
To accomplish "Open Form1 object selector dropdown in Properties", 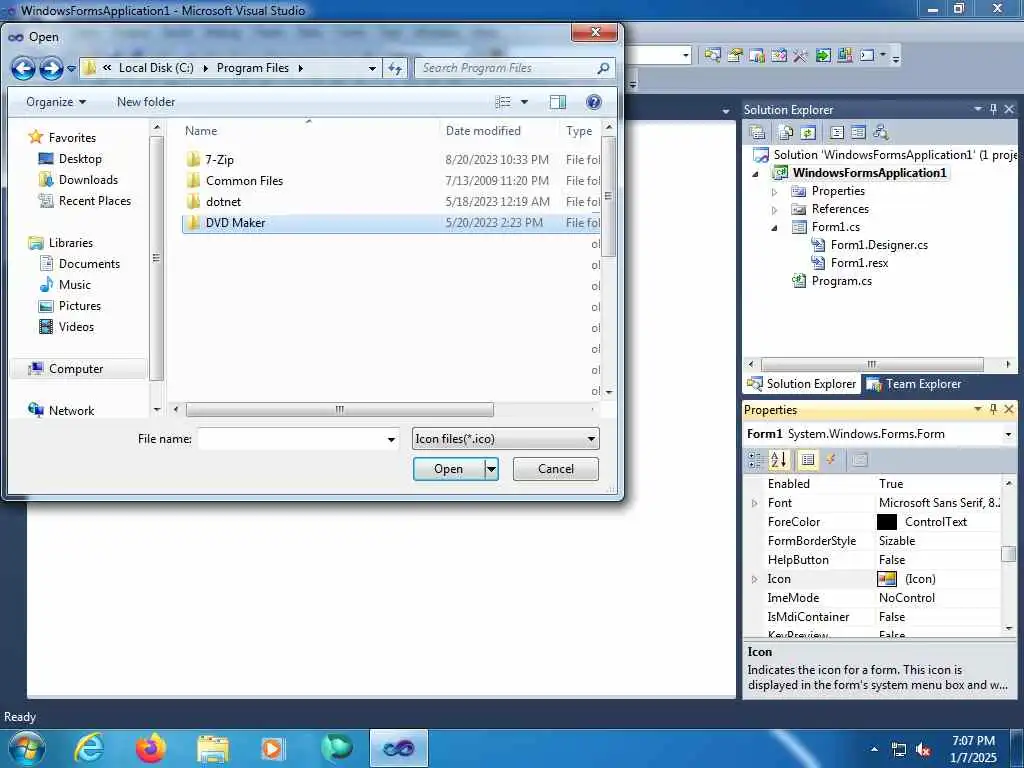I will (1008, 434).
